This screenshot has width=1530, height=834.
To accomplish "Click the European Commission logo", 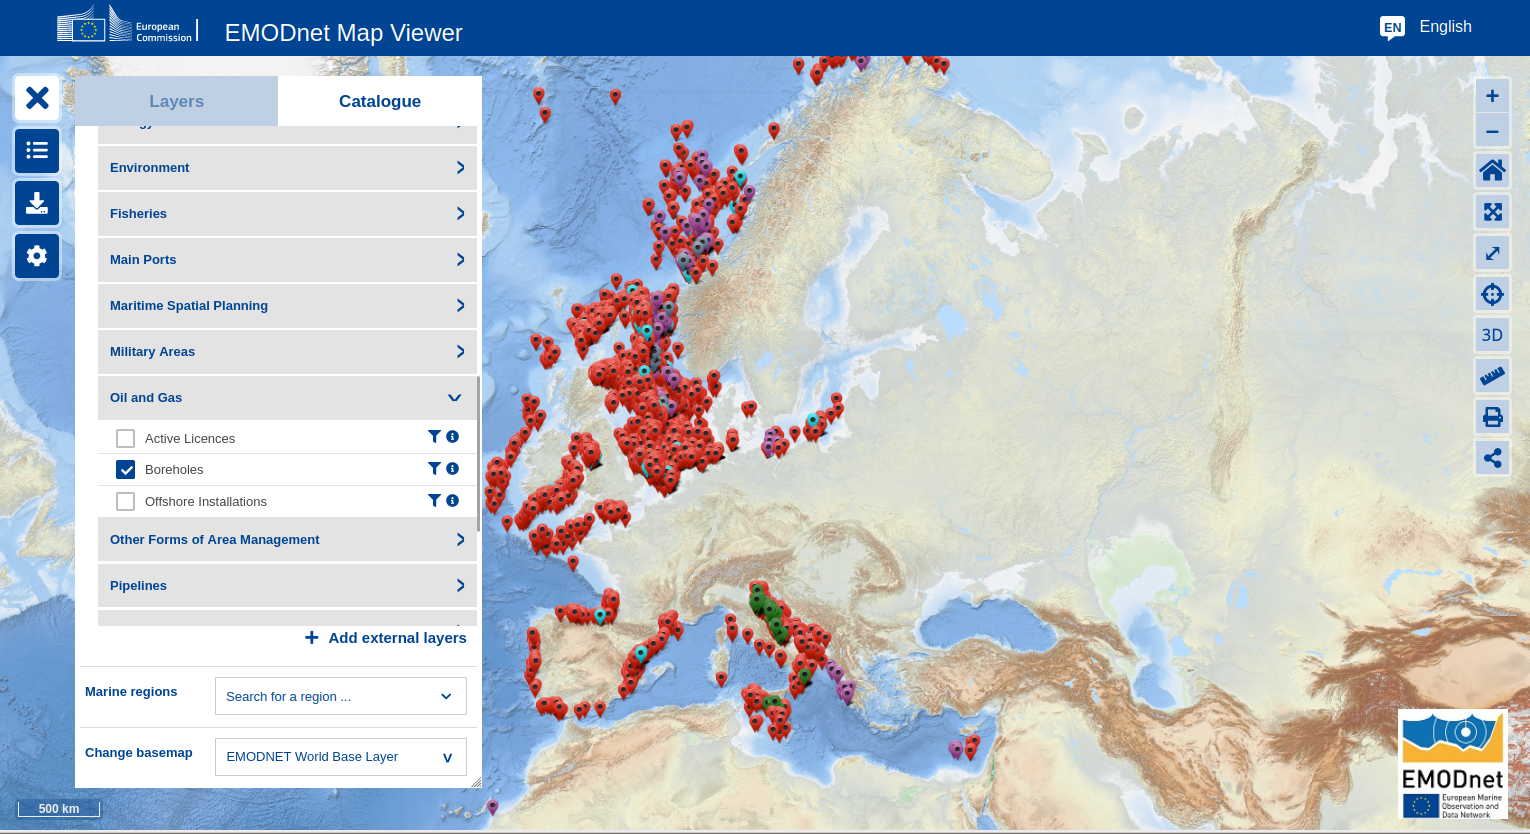I will (x=125, y=25).
